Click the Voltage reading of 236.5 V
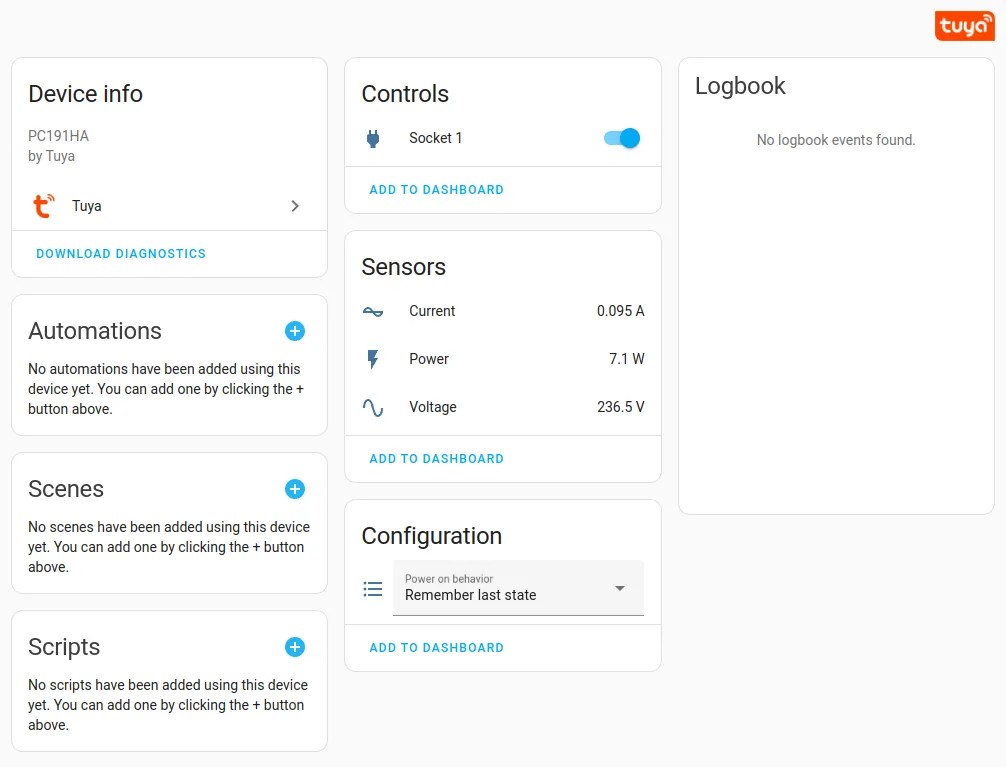This screenshot has width=1006, height=767. pos(620,407)
